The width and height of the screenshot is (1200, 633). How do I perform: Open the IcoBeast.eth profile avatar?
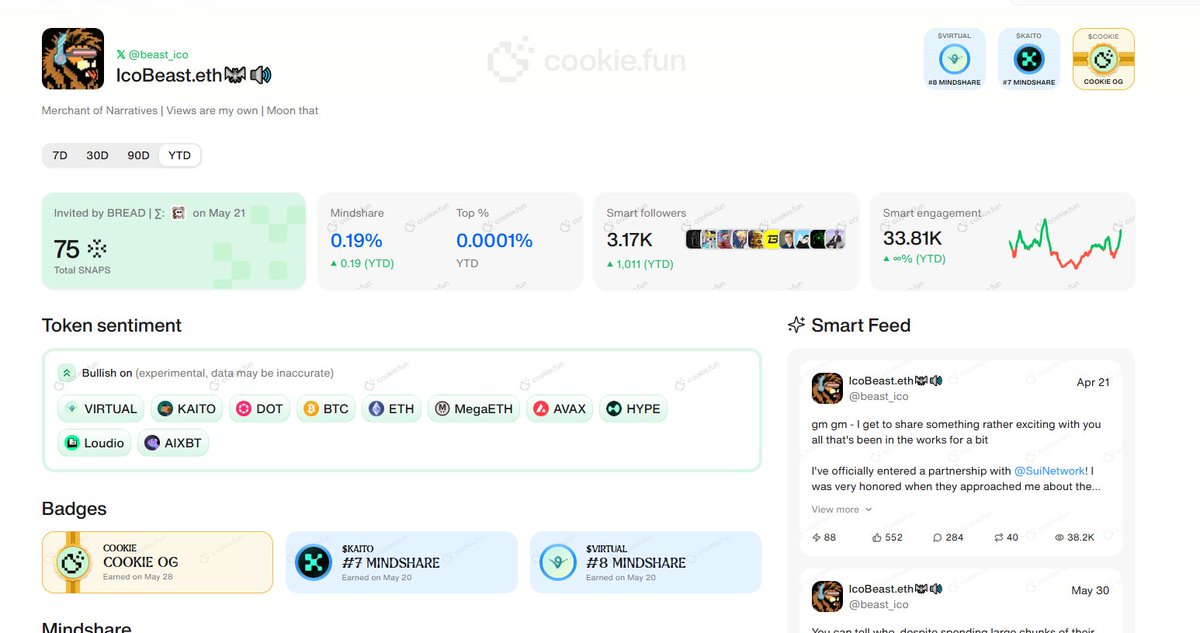73,59
